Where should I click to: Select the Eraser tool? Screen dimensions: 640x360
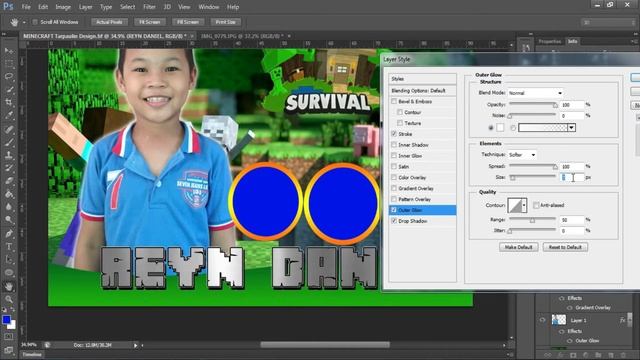[9, 181]
